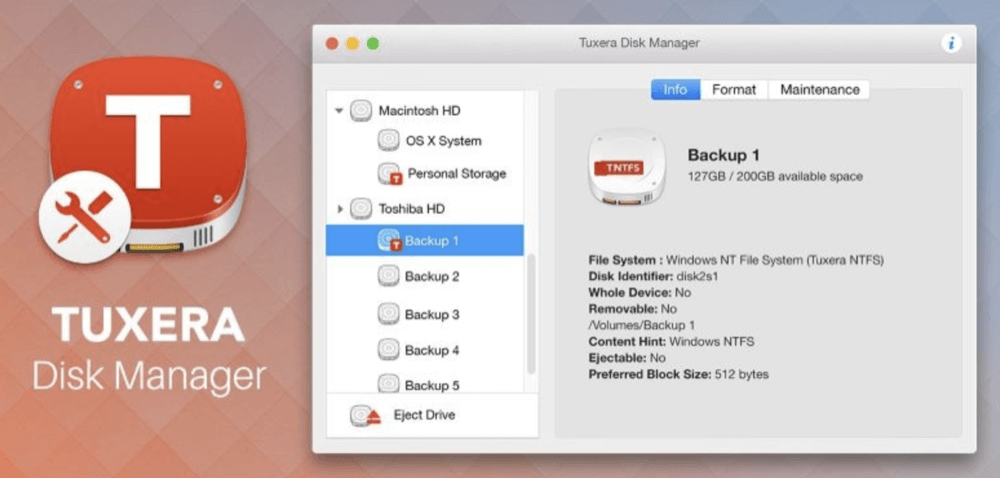Collapse the Macintosh HD tree
1000x479 pixels.
[339, 111]
